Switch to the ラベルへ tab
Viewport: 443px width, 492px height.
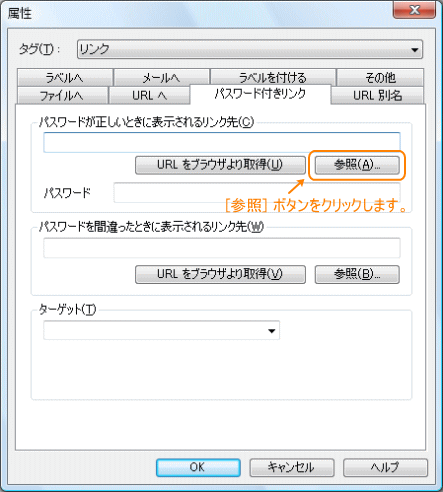coord(65,77)
